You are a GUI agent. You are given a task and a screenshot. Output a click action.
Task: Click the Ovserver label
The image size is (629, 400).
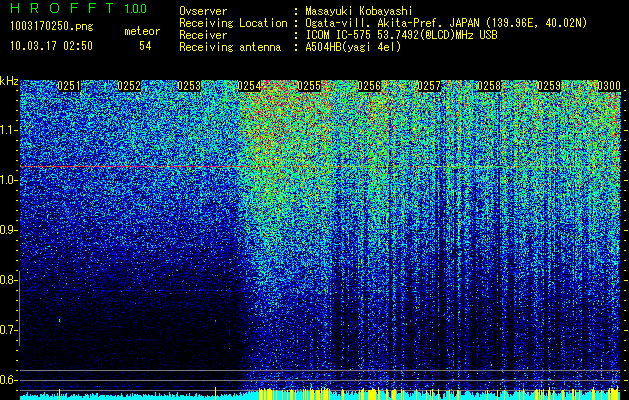click(203, 12)
